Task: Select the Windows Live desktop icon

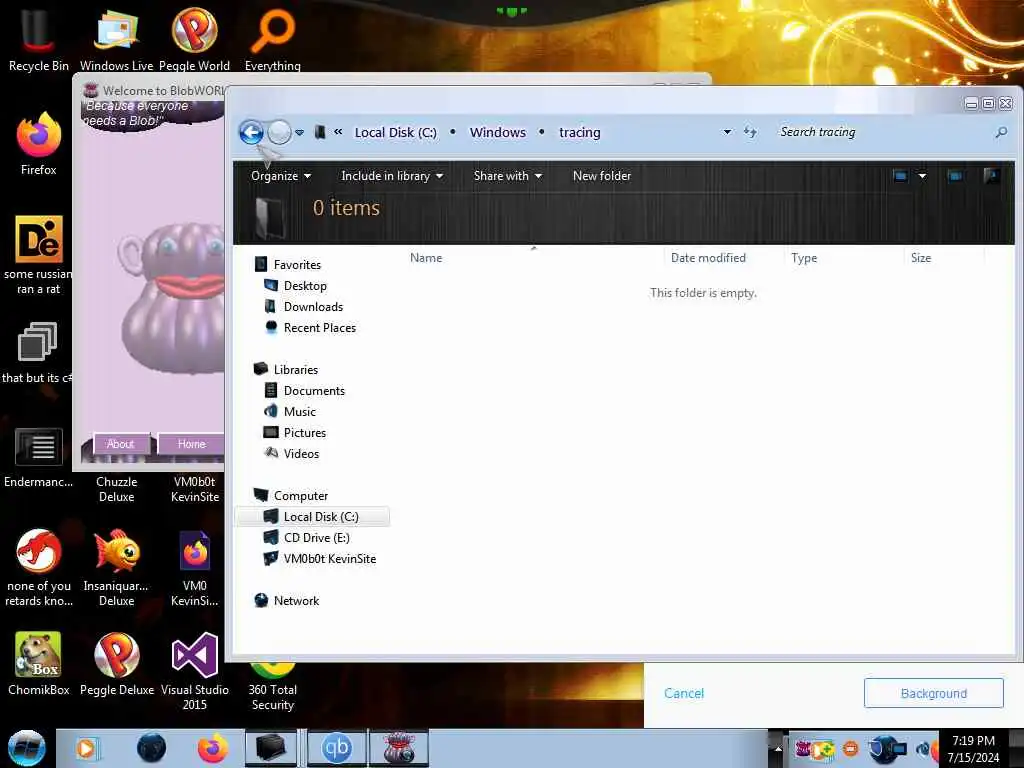Action: [116, 40]
